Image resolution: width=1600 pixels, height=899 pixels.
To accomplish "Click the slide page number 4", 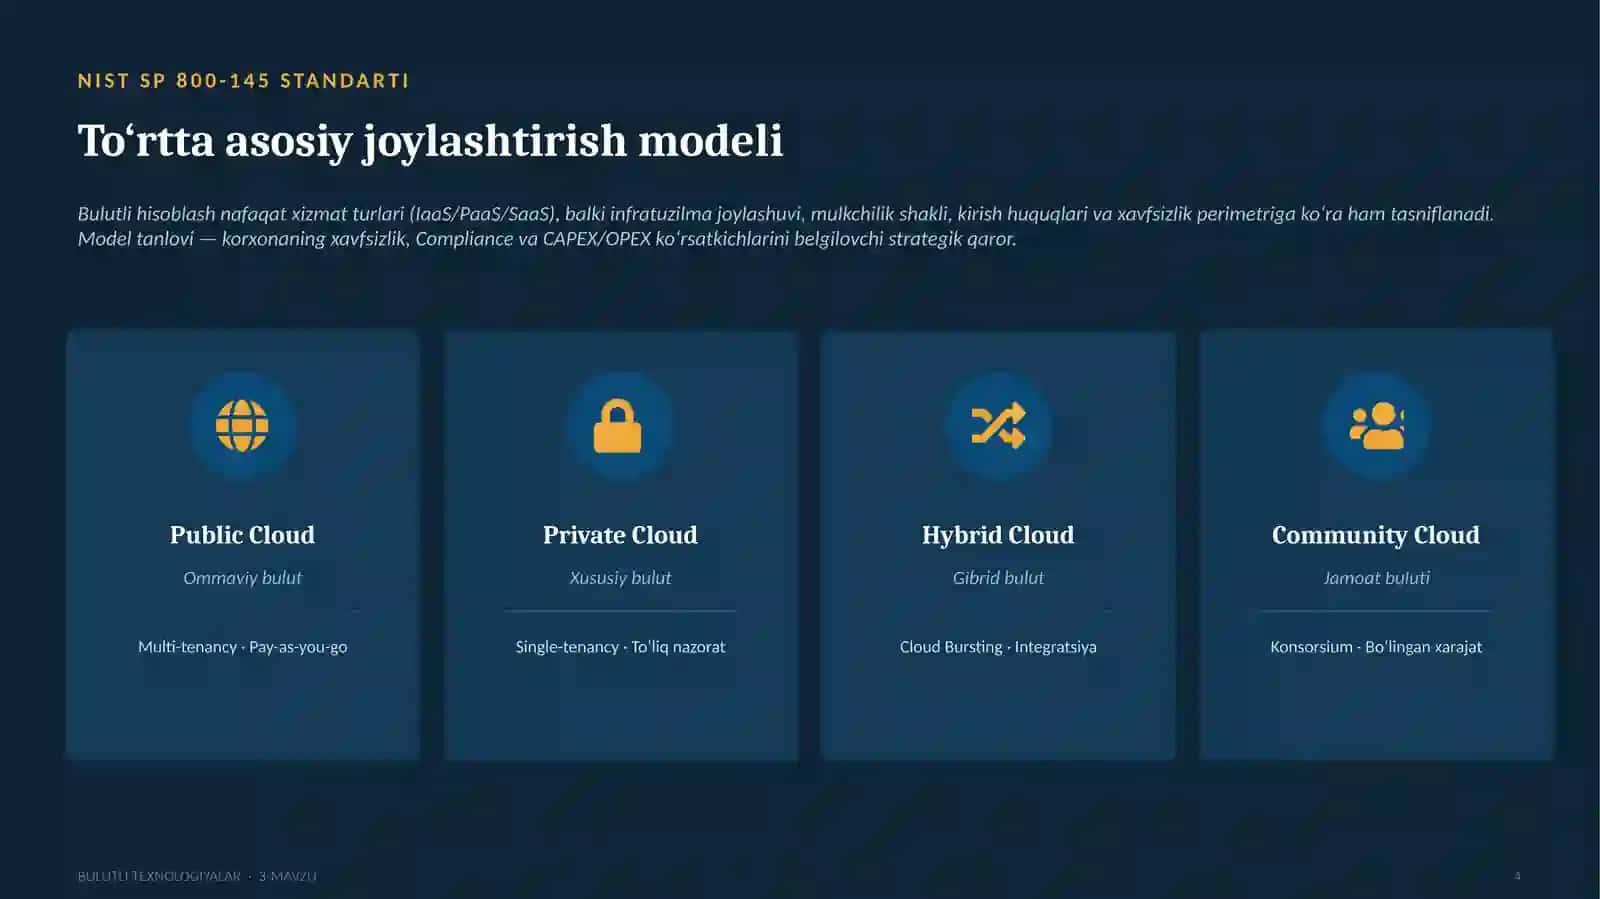I will [1517, 876].
